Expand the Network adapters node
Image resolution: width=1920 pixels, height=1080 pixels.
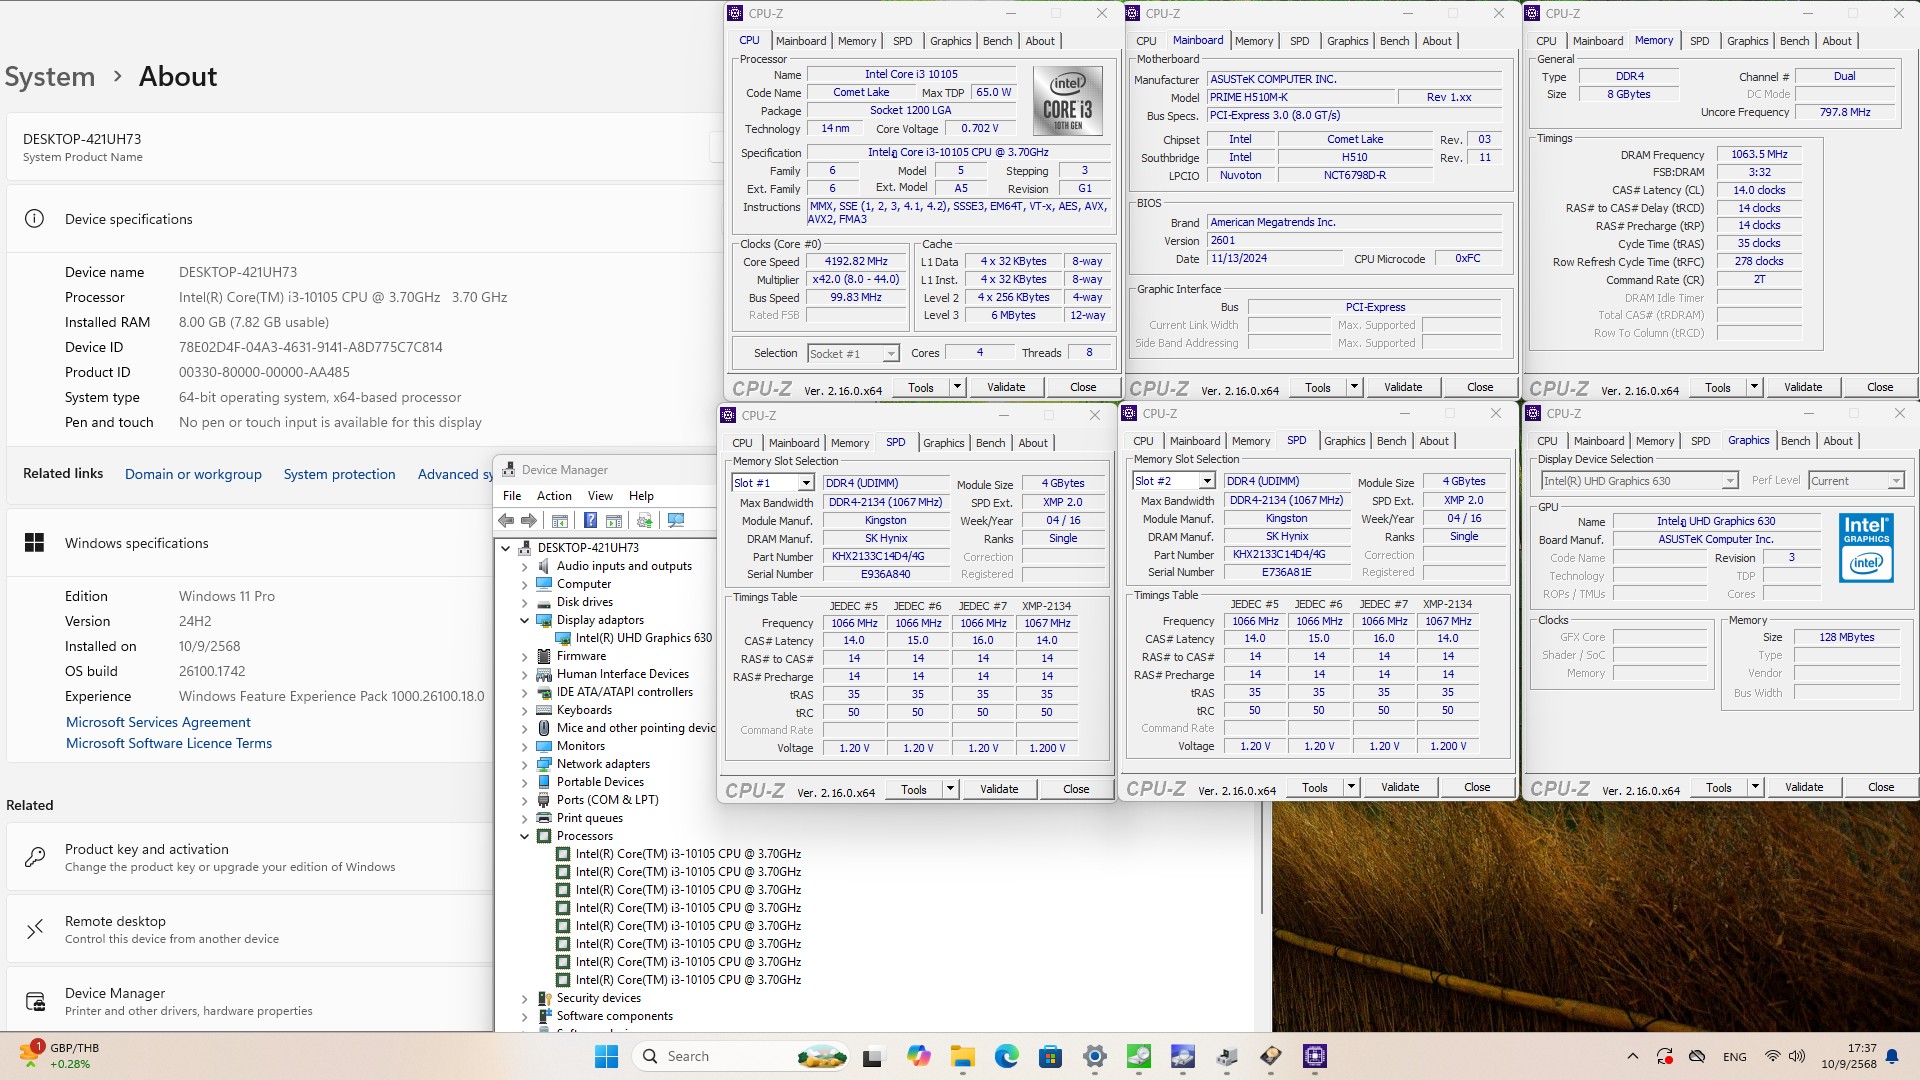coord(524,764)
